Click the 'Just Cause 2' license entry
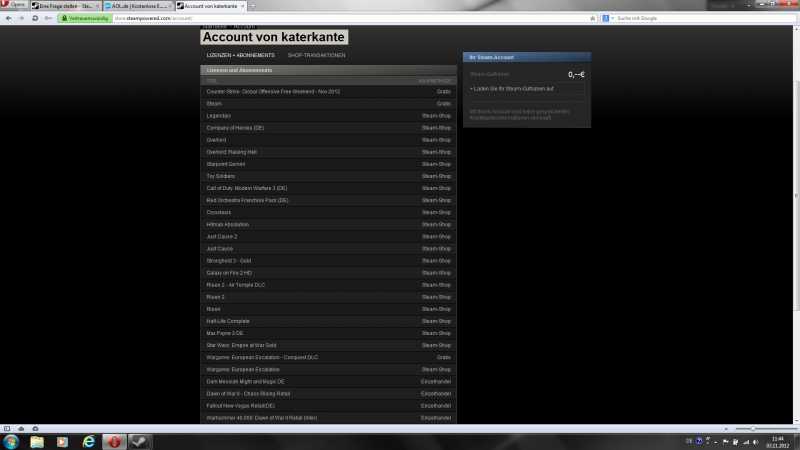Screen dimensions: 800x450 (329, 237)
